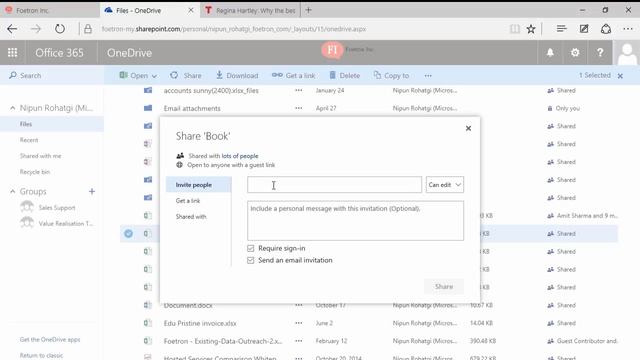The height and width of the screenshot is (360, 640).
Task: Open Recycle bin in navigation
Action: click(35, 172)
